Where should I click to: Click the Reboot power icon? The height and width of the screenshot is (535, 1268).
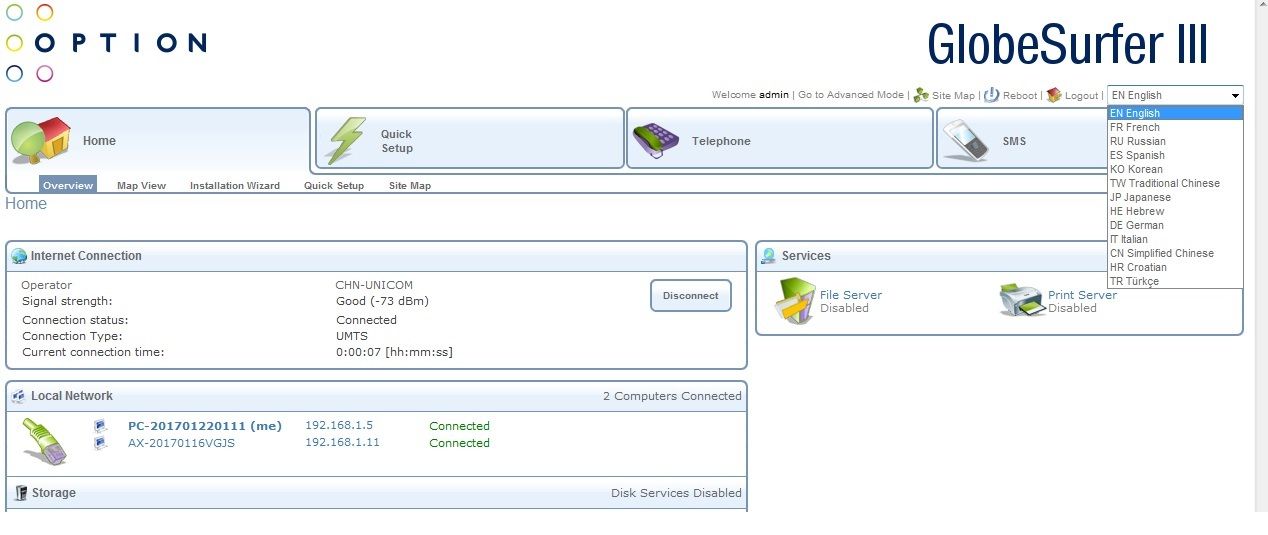point(992,95)
